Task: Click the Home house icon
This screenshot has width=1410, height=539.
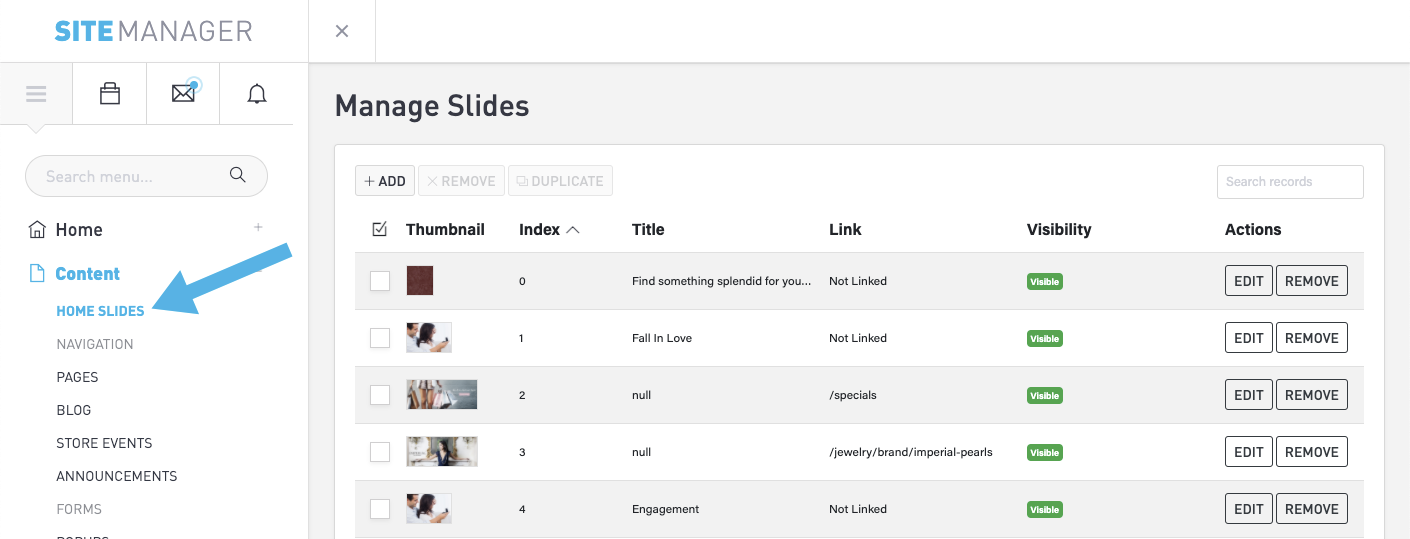Action: 37,230
